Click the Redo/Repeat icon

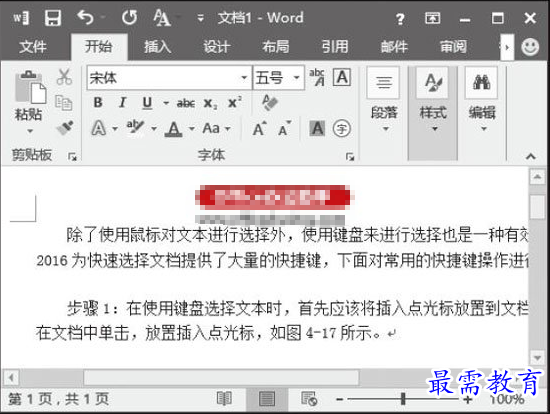point(129,17)
